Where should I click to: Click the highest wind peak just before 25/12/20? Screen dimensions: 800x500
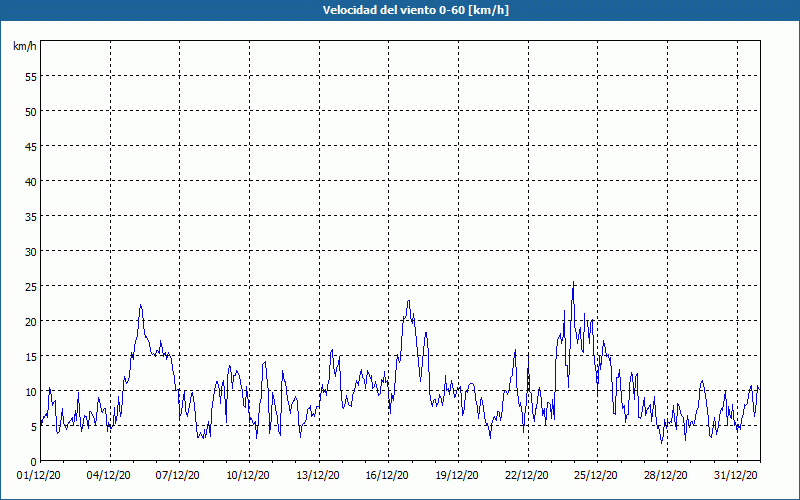(573, 282)
